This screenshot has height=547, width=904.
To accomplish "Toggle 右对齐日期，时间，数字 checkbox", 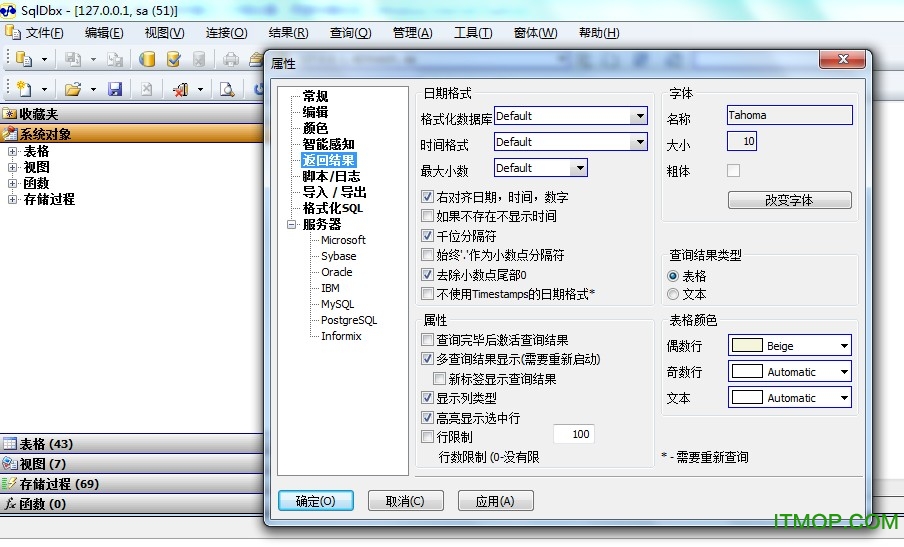I will [x=427, y=197].
